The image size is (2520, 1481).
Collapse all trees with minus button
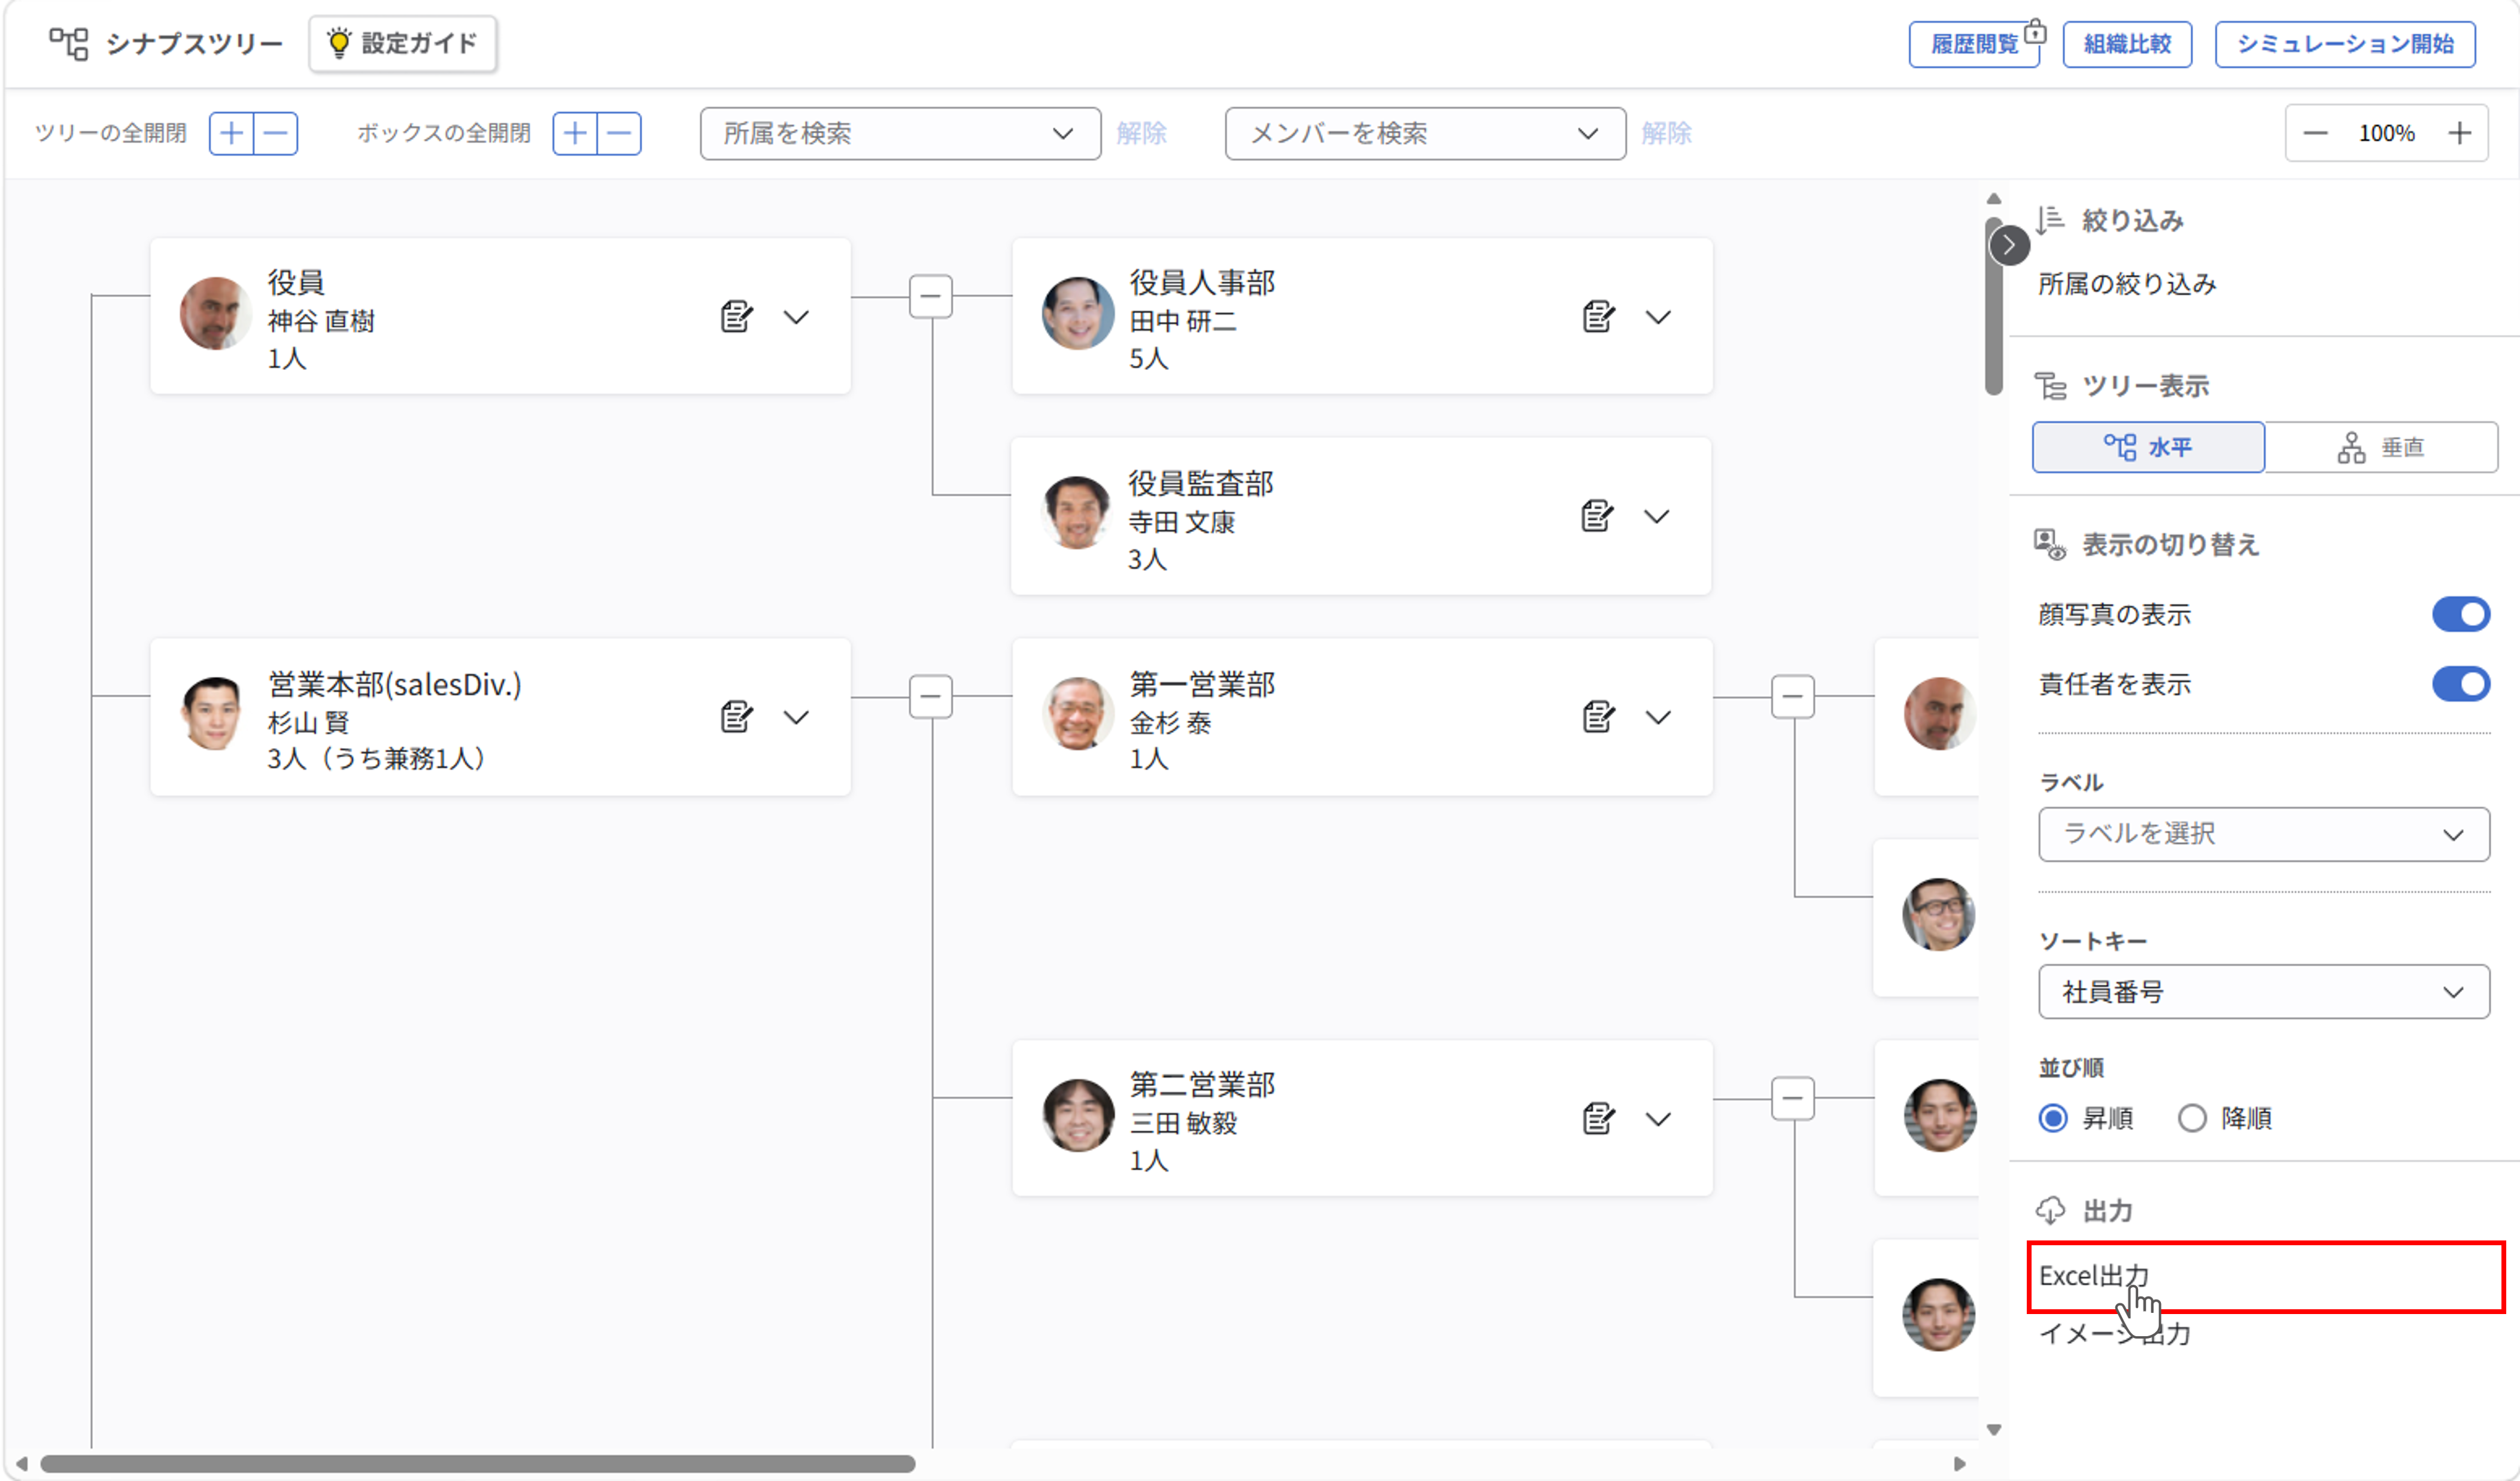click(x=276, y=133)
